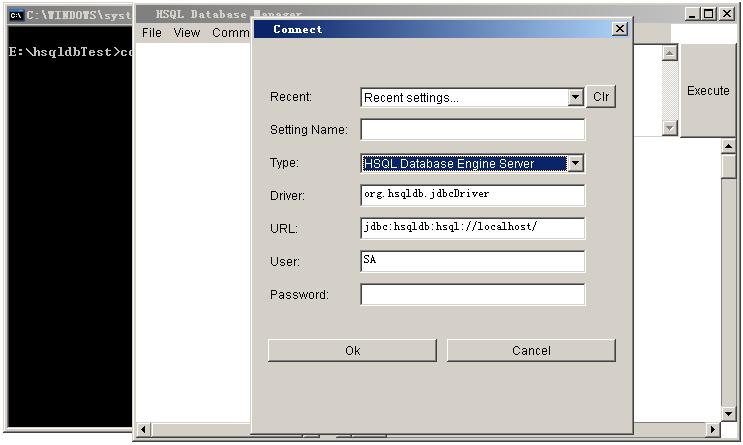Click horizontal scrollbar left arrow
Viewport: 743px width, 445px height.
[x=143, y=430]
